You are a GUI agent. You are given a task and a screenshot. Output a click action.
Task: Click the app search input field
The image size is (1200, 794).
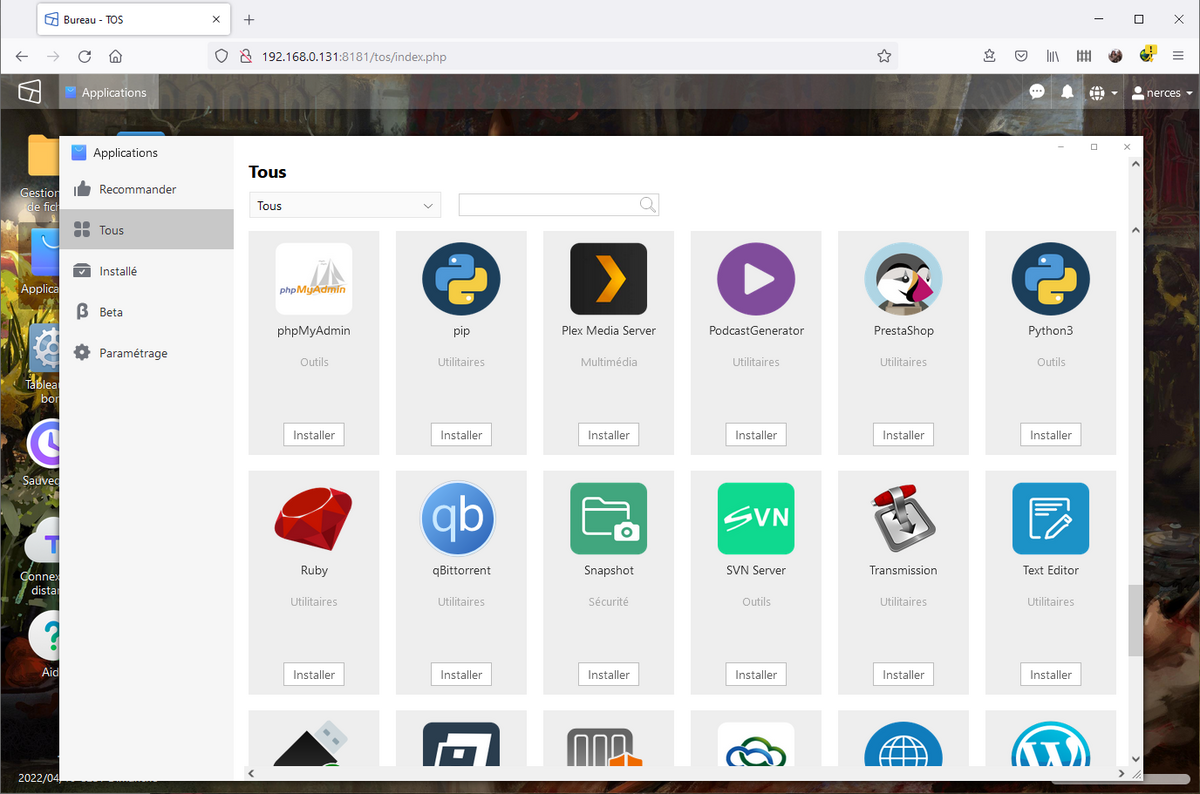[548, 205]
